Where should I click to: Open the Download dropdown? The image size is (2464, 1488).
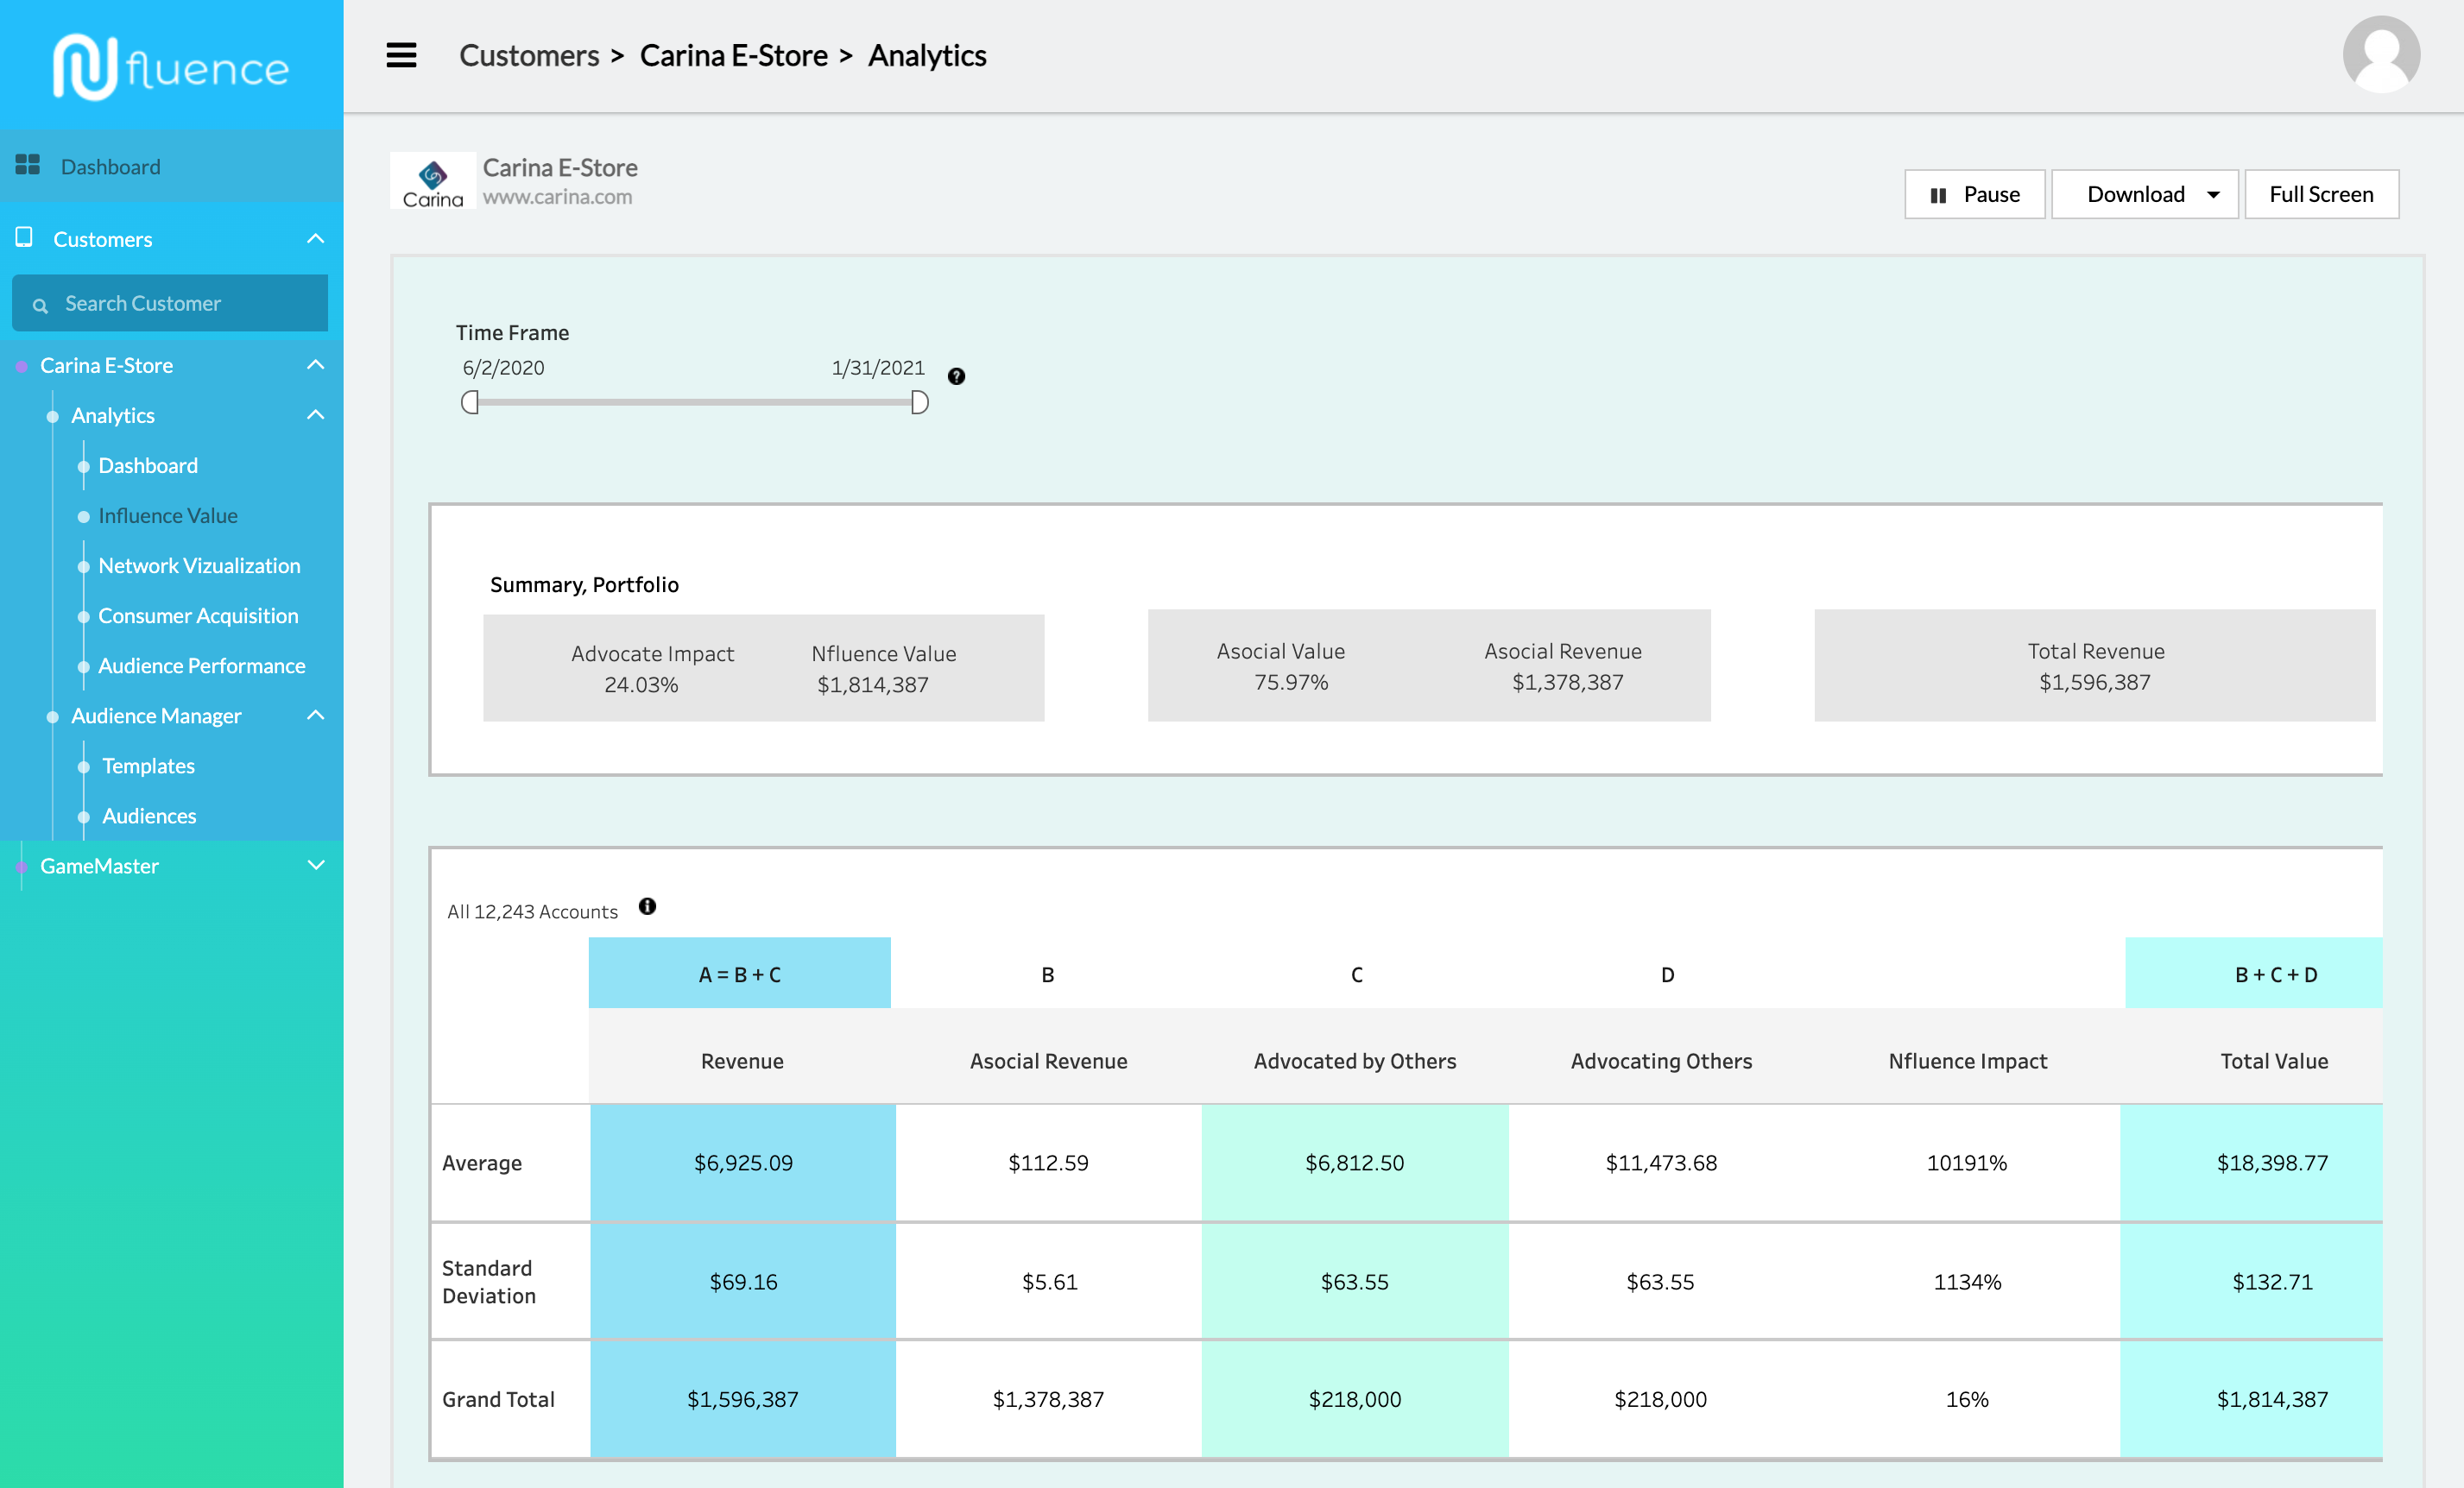(2144, 194)
